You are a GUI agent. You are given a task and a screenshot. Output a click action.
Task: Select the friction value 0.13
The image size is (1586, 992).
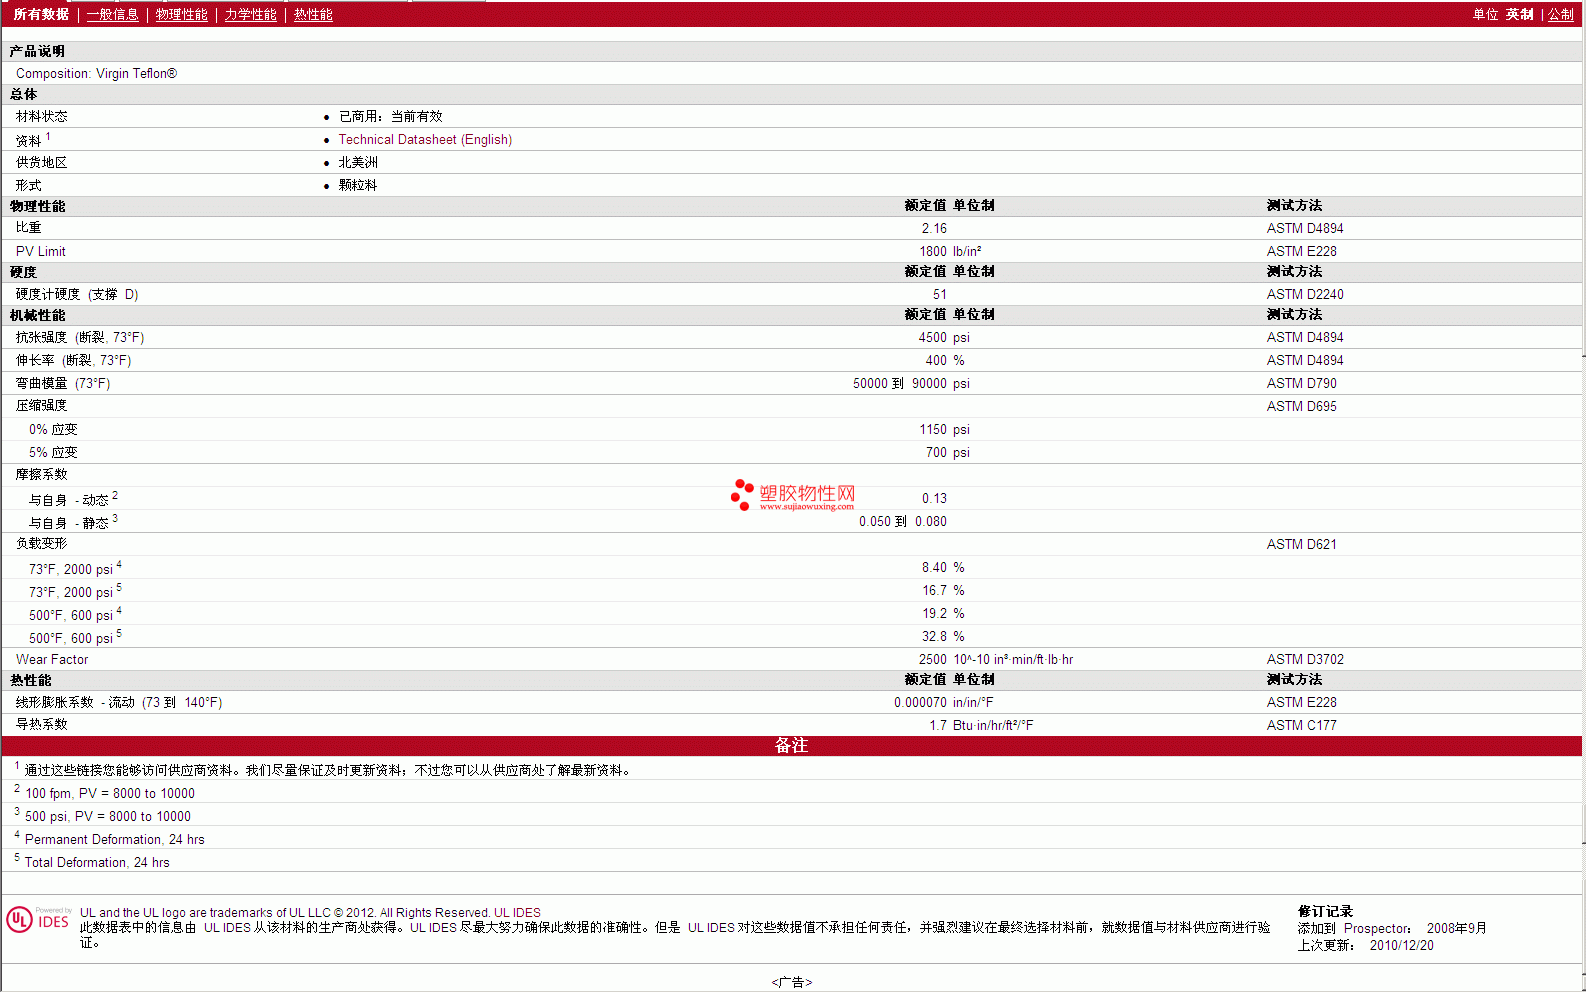(x=934, y=499)
